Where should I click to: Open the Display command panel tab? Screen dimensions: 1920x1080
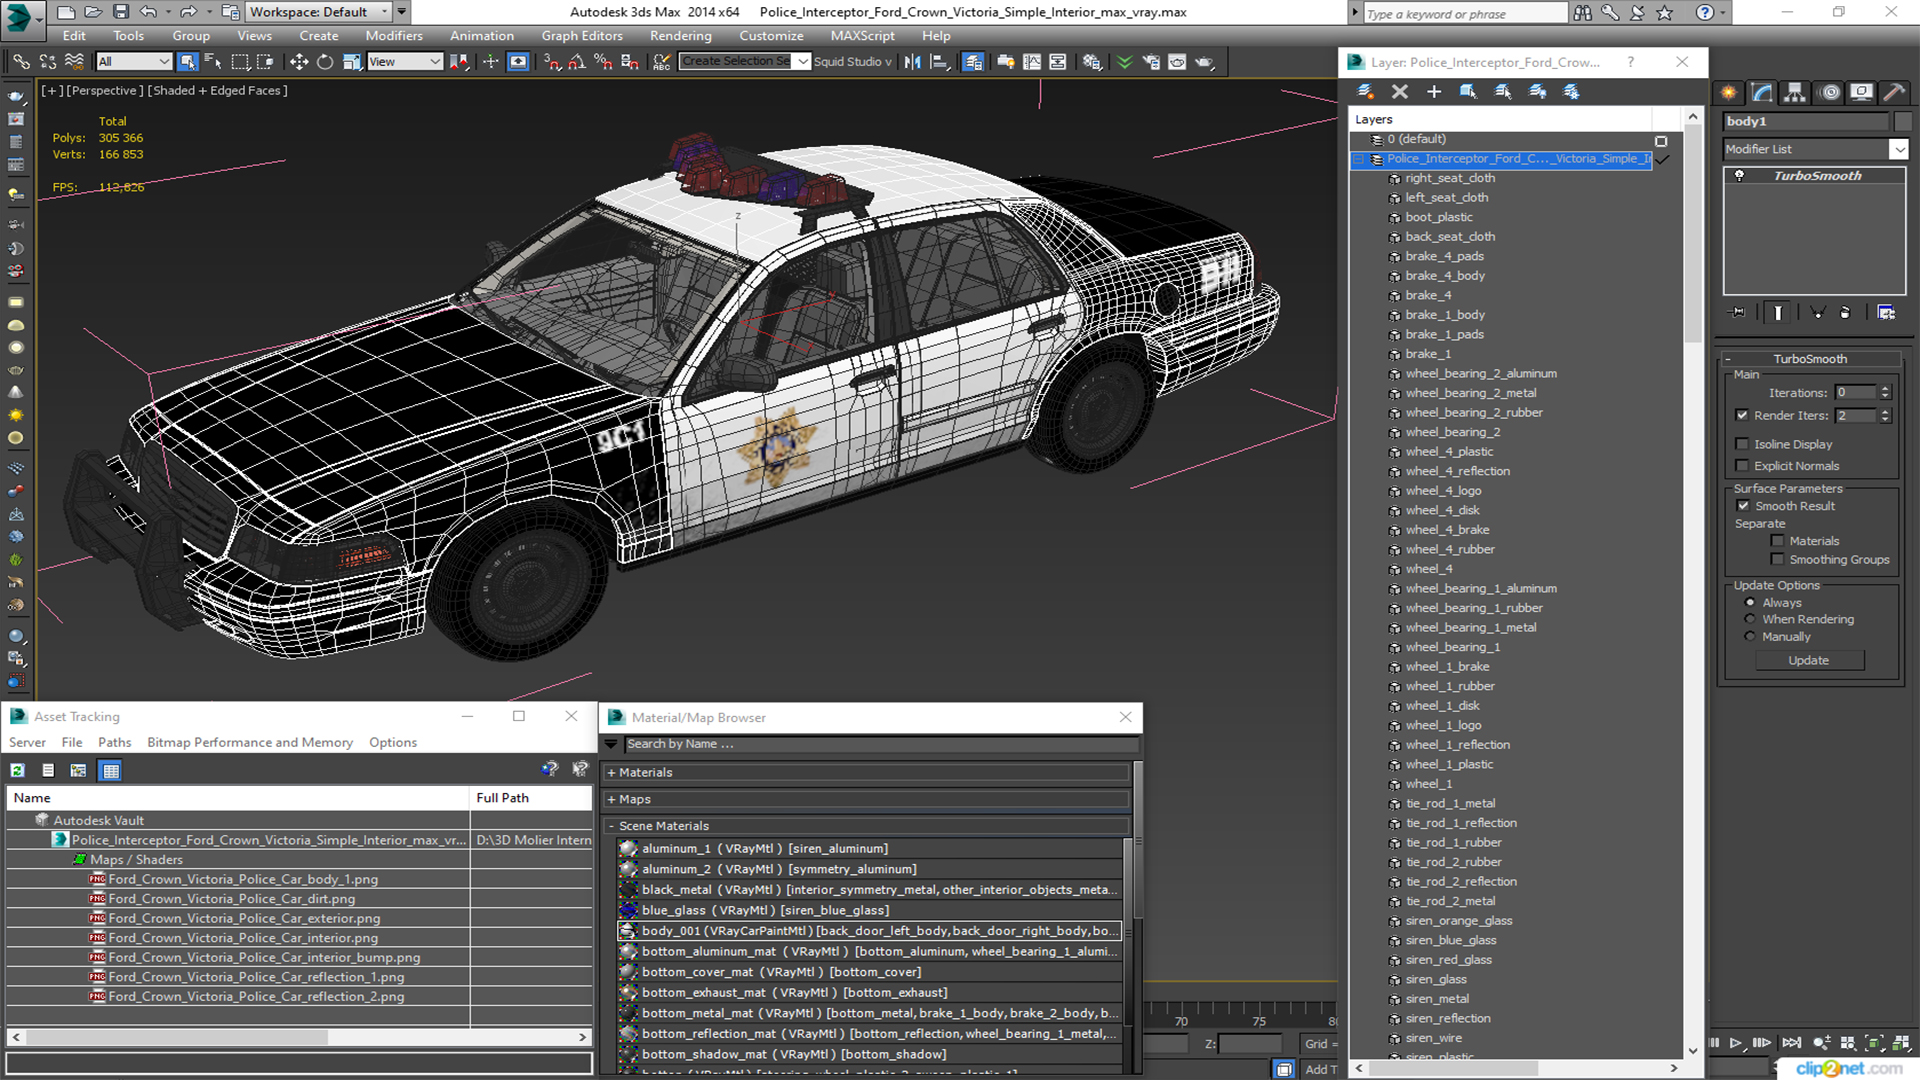click(1861, 92)
